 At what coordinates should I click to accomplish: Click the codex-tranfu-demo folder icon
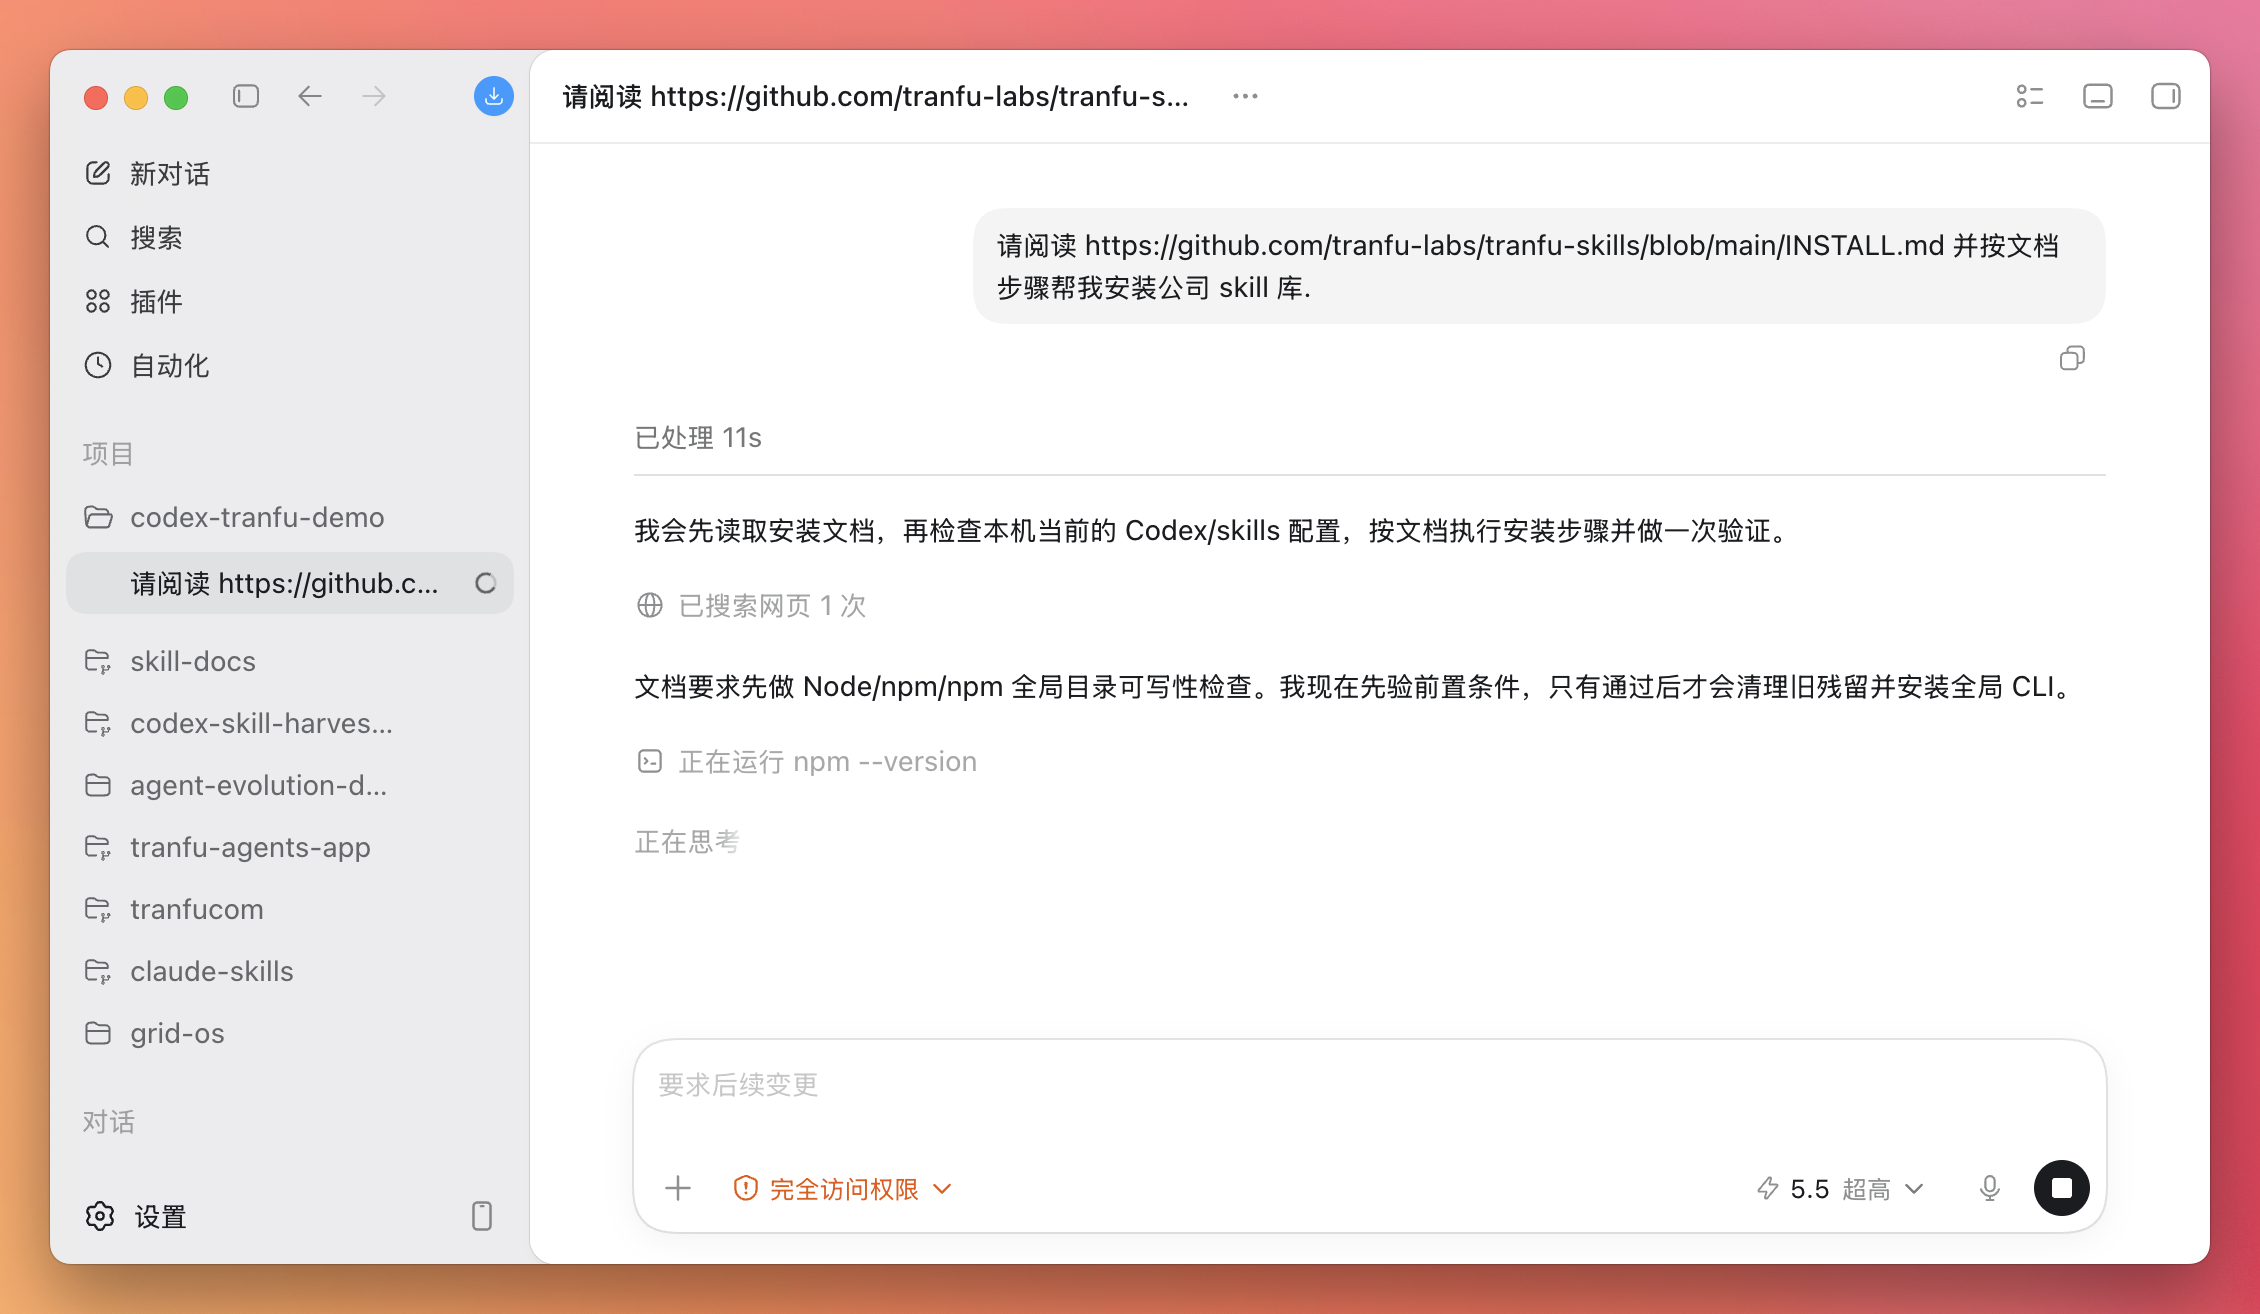[x=98, y=517]
